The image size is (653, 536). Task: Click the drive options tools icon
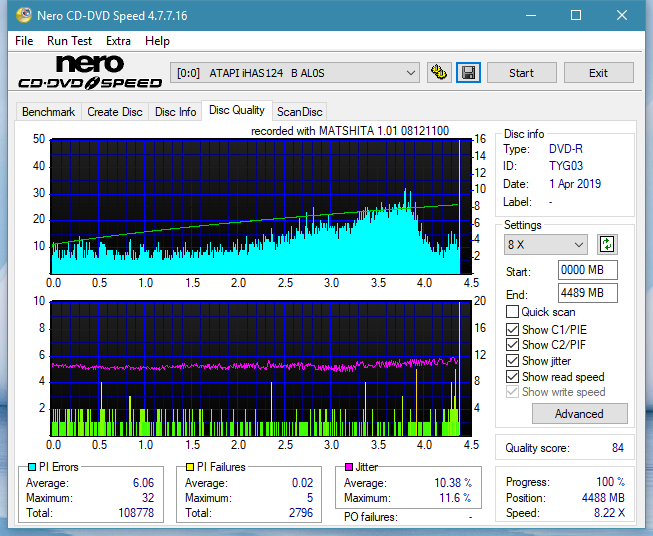439,73
